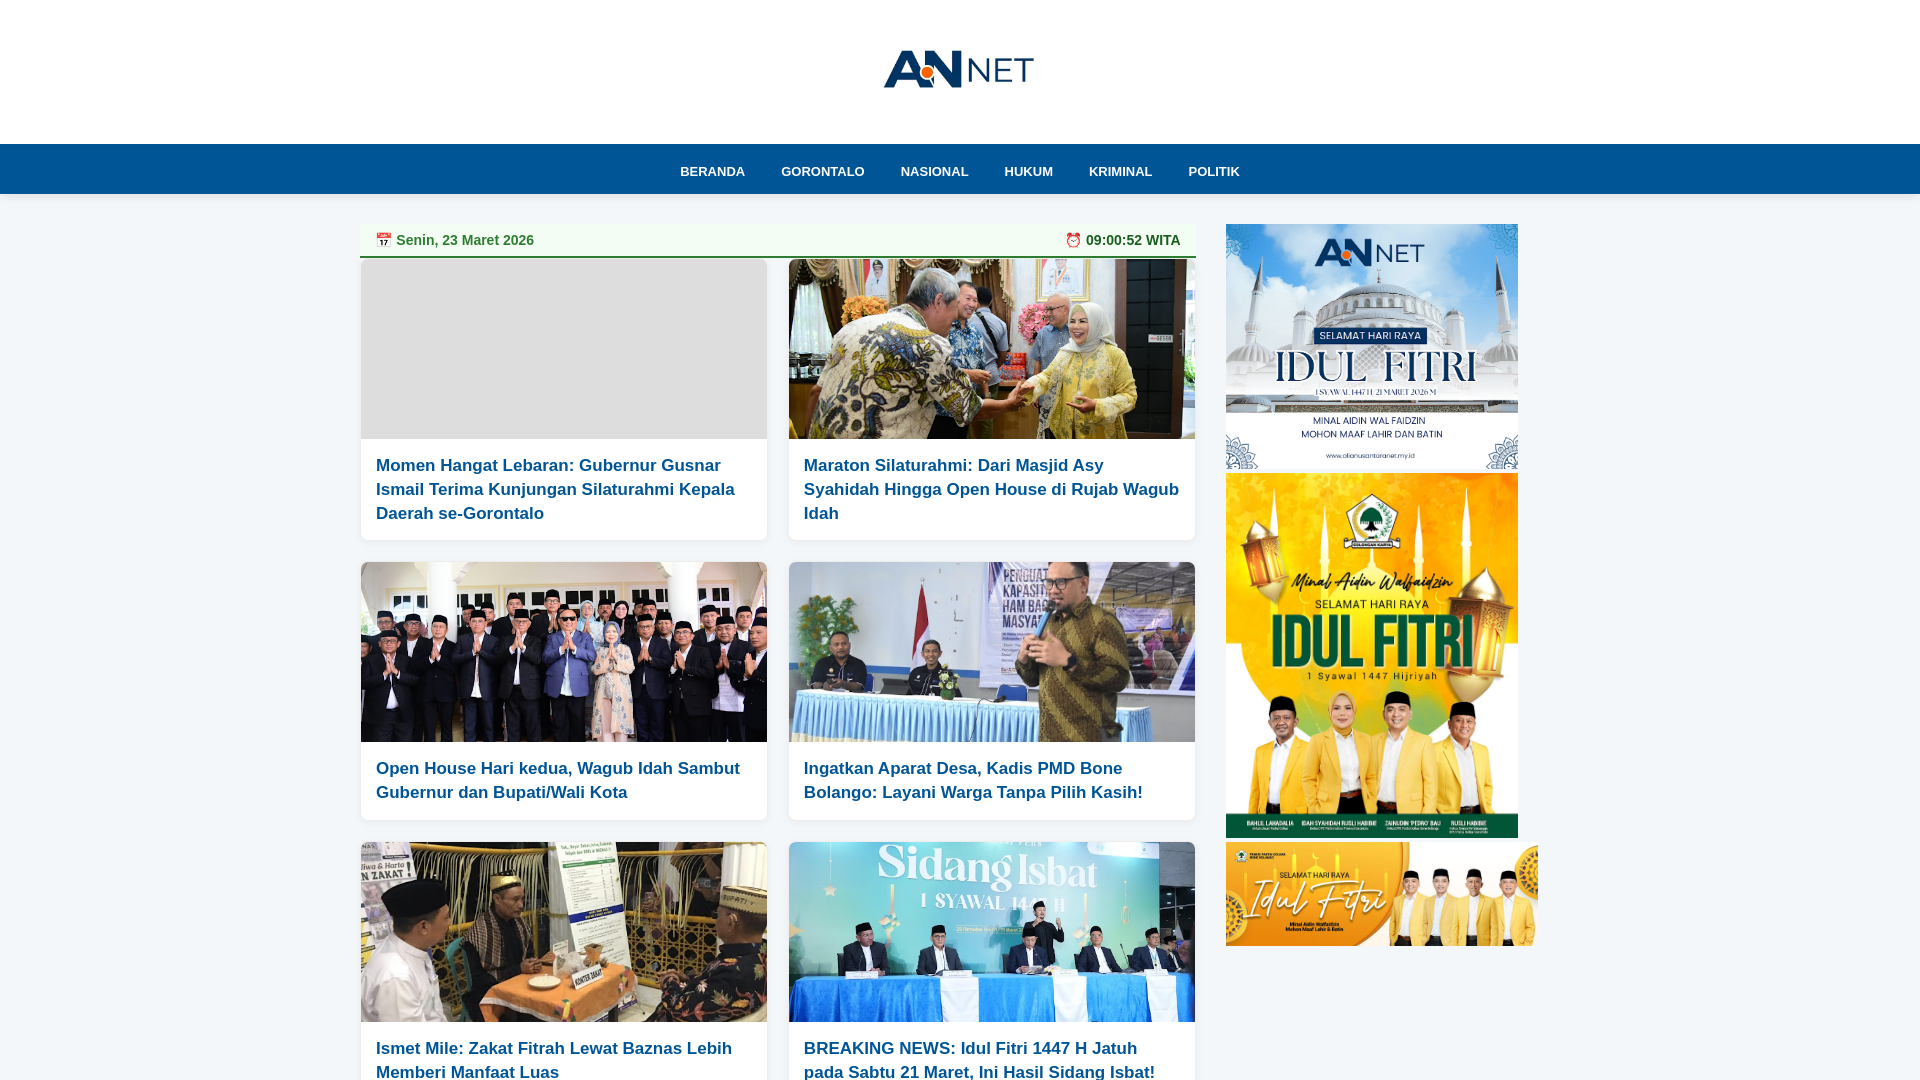Click the time text "09:00:52 WITA"

pyautogui.click(x=1133, y=240)
